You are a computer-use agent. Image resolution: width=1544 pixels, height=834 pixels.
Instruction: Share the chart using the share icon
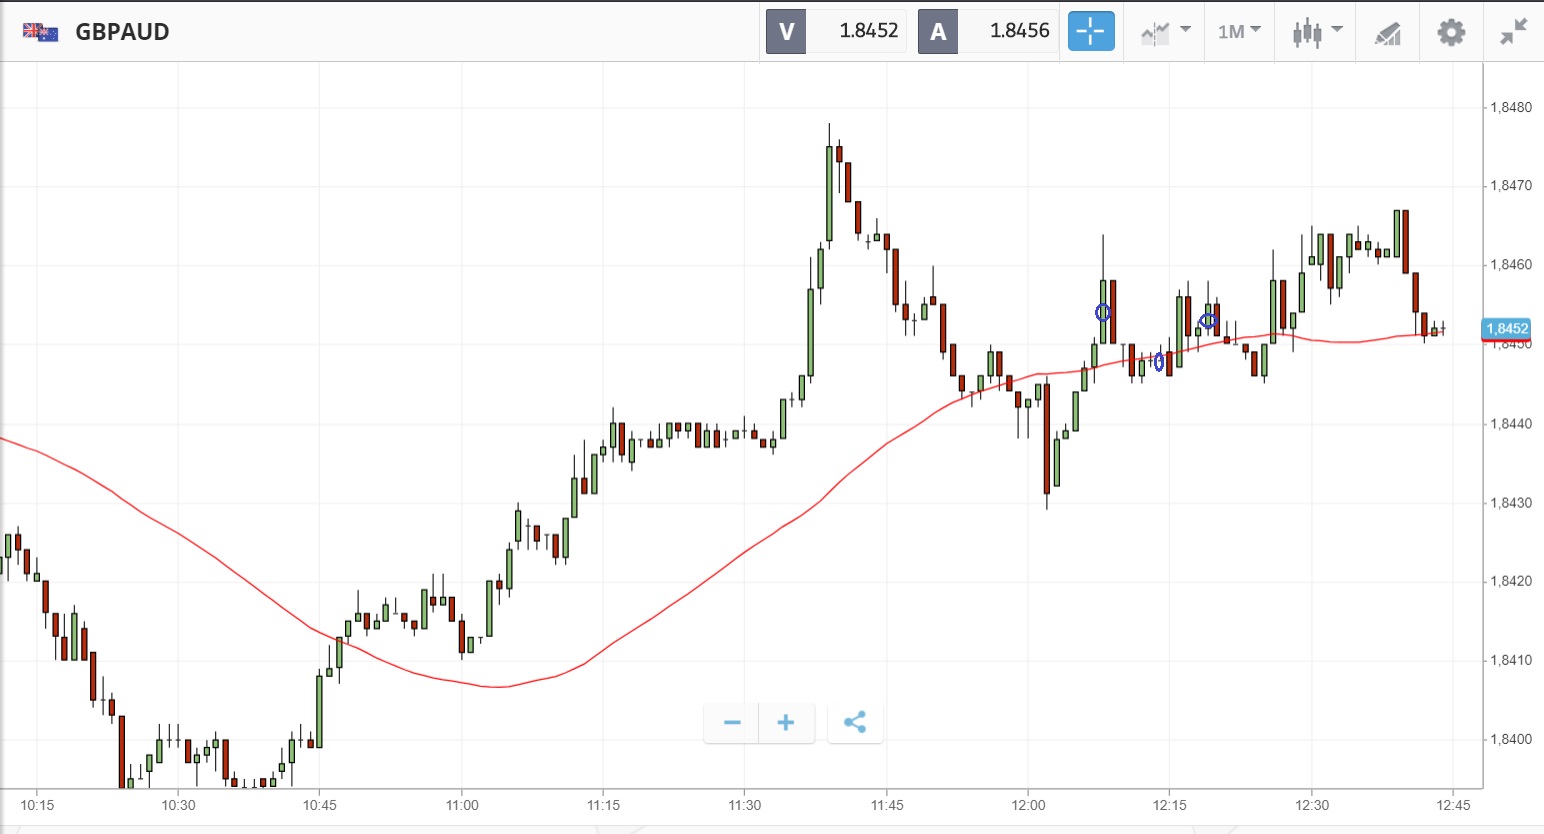tap(855, 723)
